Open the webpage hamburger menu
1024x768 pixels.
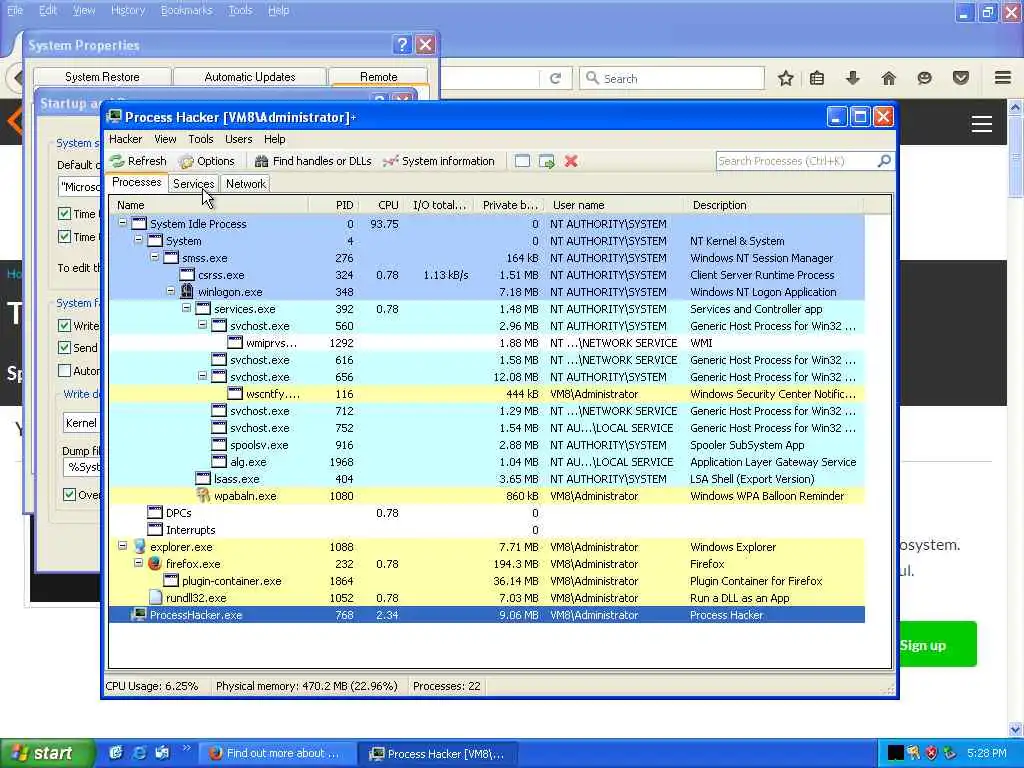tap(982, 123)
